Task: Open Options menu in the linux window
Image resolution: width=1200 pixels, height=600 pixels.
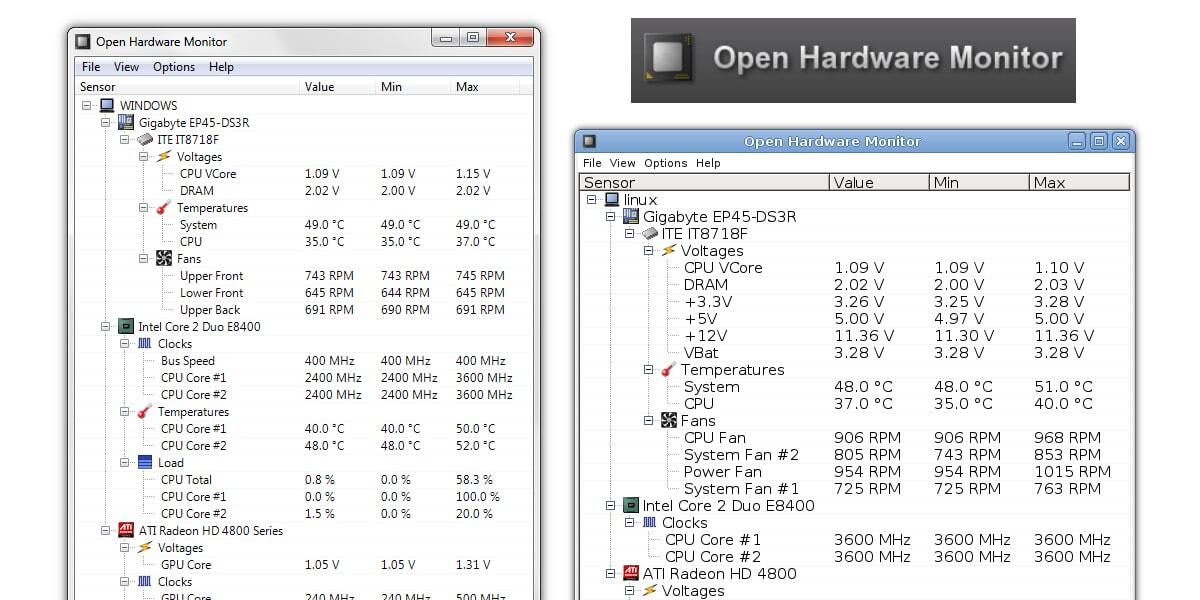Action: (x=665, y=163)
